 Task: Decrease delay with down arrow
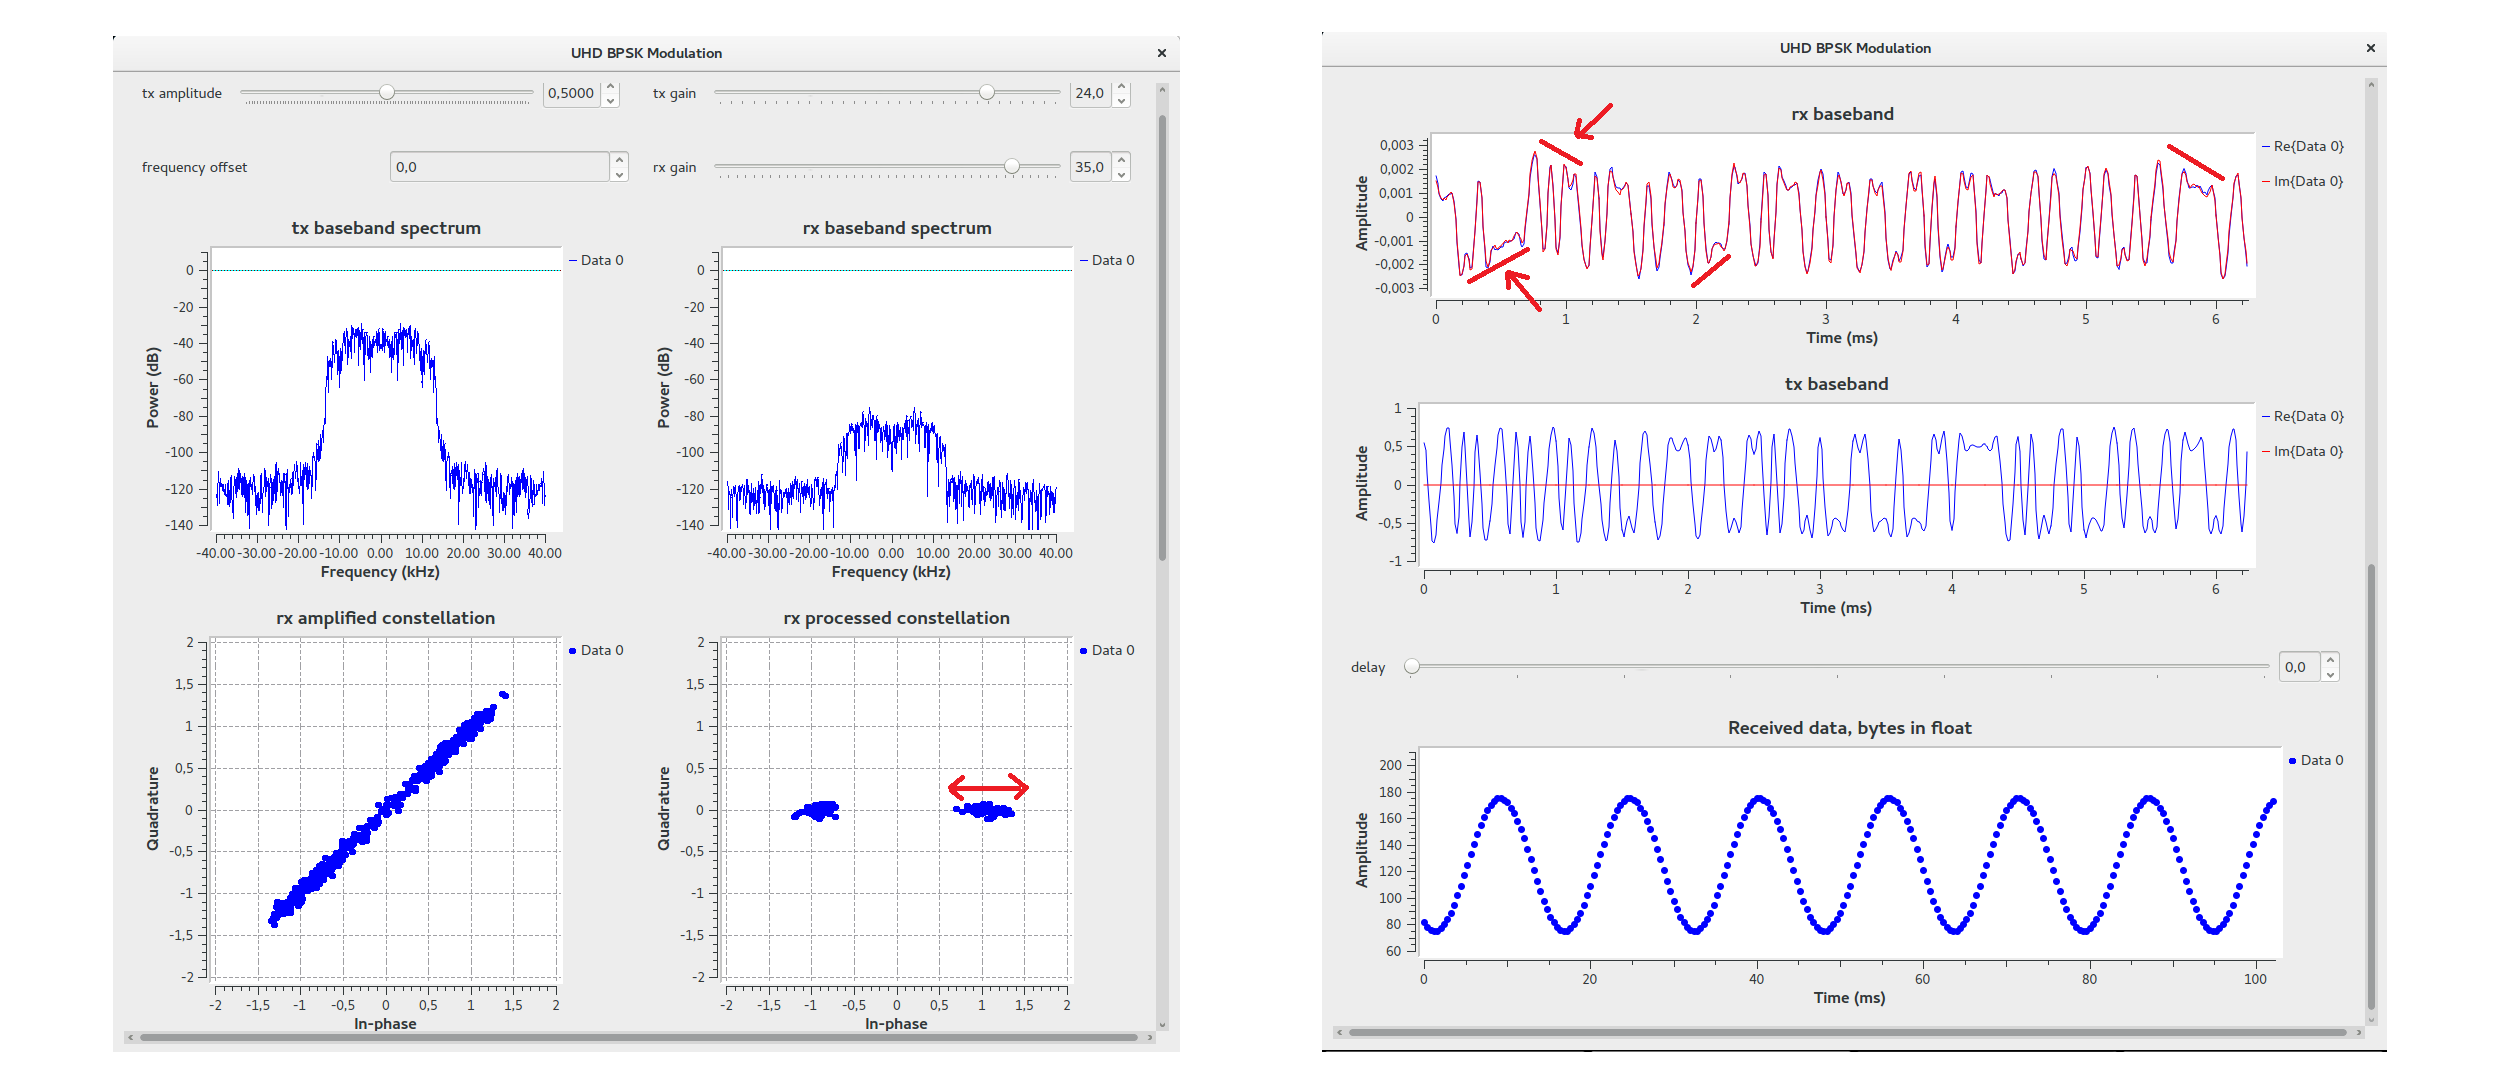[x=2330, y=675]
